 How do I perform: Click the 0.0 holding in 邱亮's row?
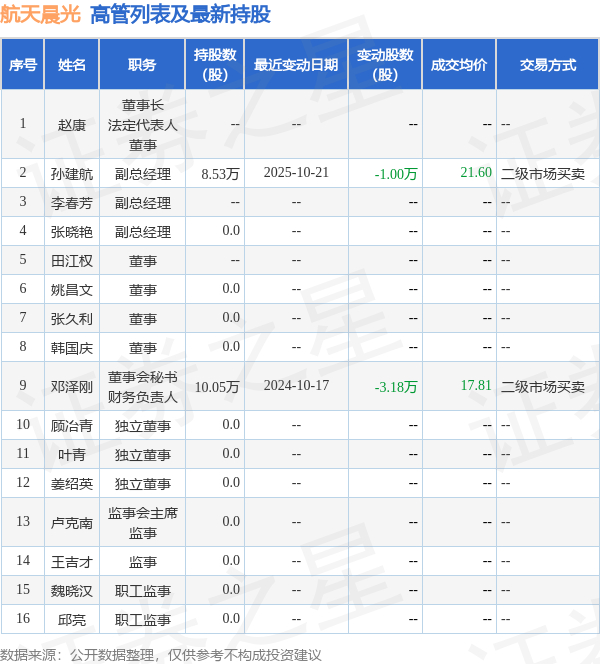[x=231, y=618]
